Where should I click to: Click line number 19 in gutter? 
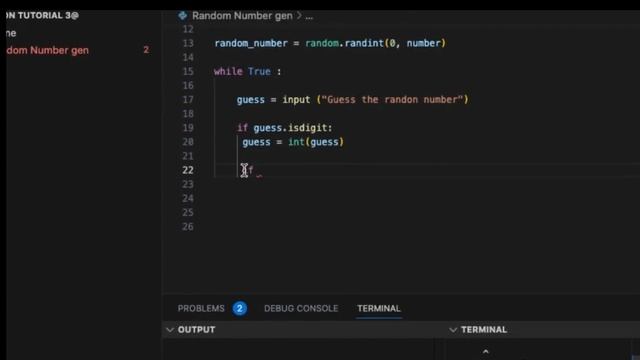point(188,128)
